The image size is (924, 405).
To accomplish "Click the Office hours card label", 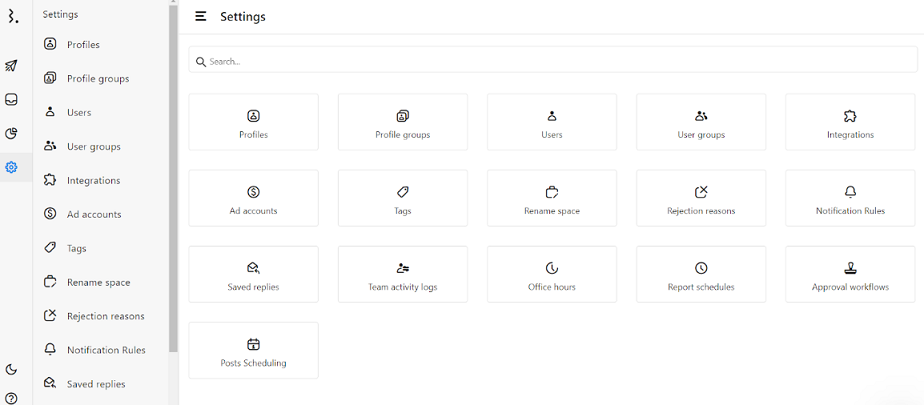I will coord(552,287).
